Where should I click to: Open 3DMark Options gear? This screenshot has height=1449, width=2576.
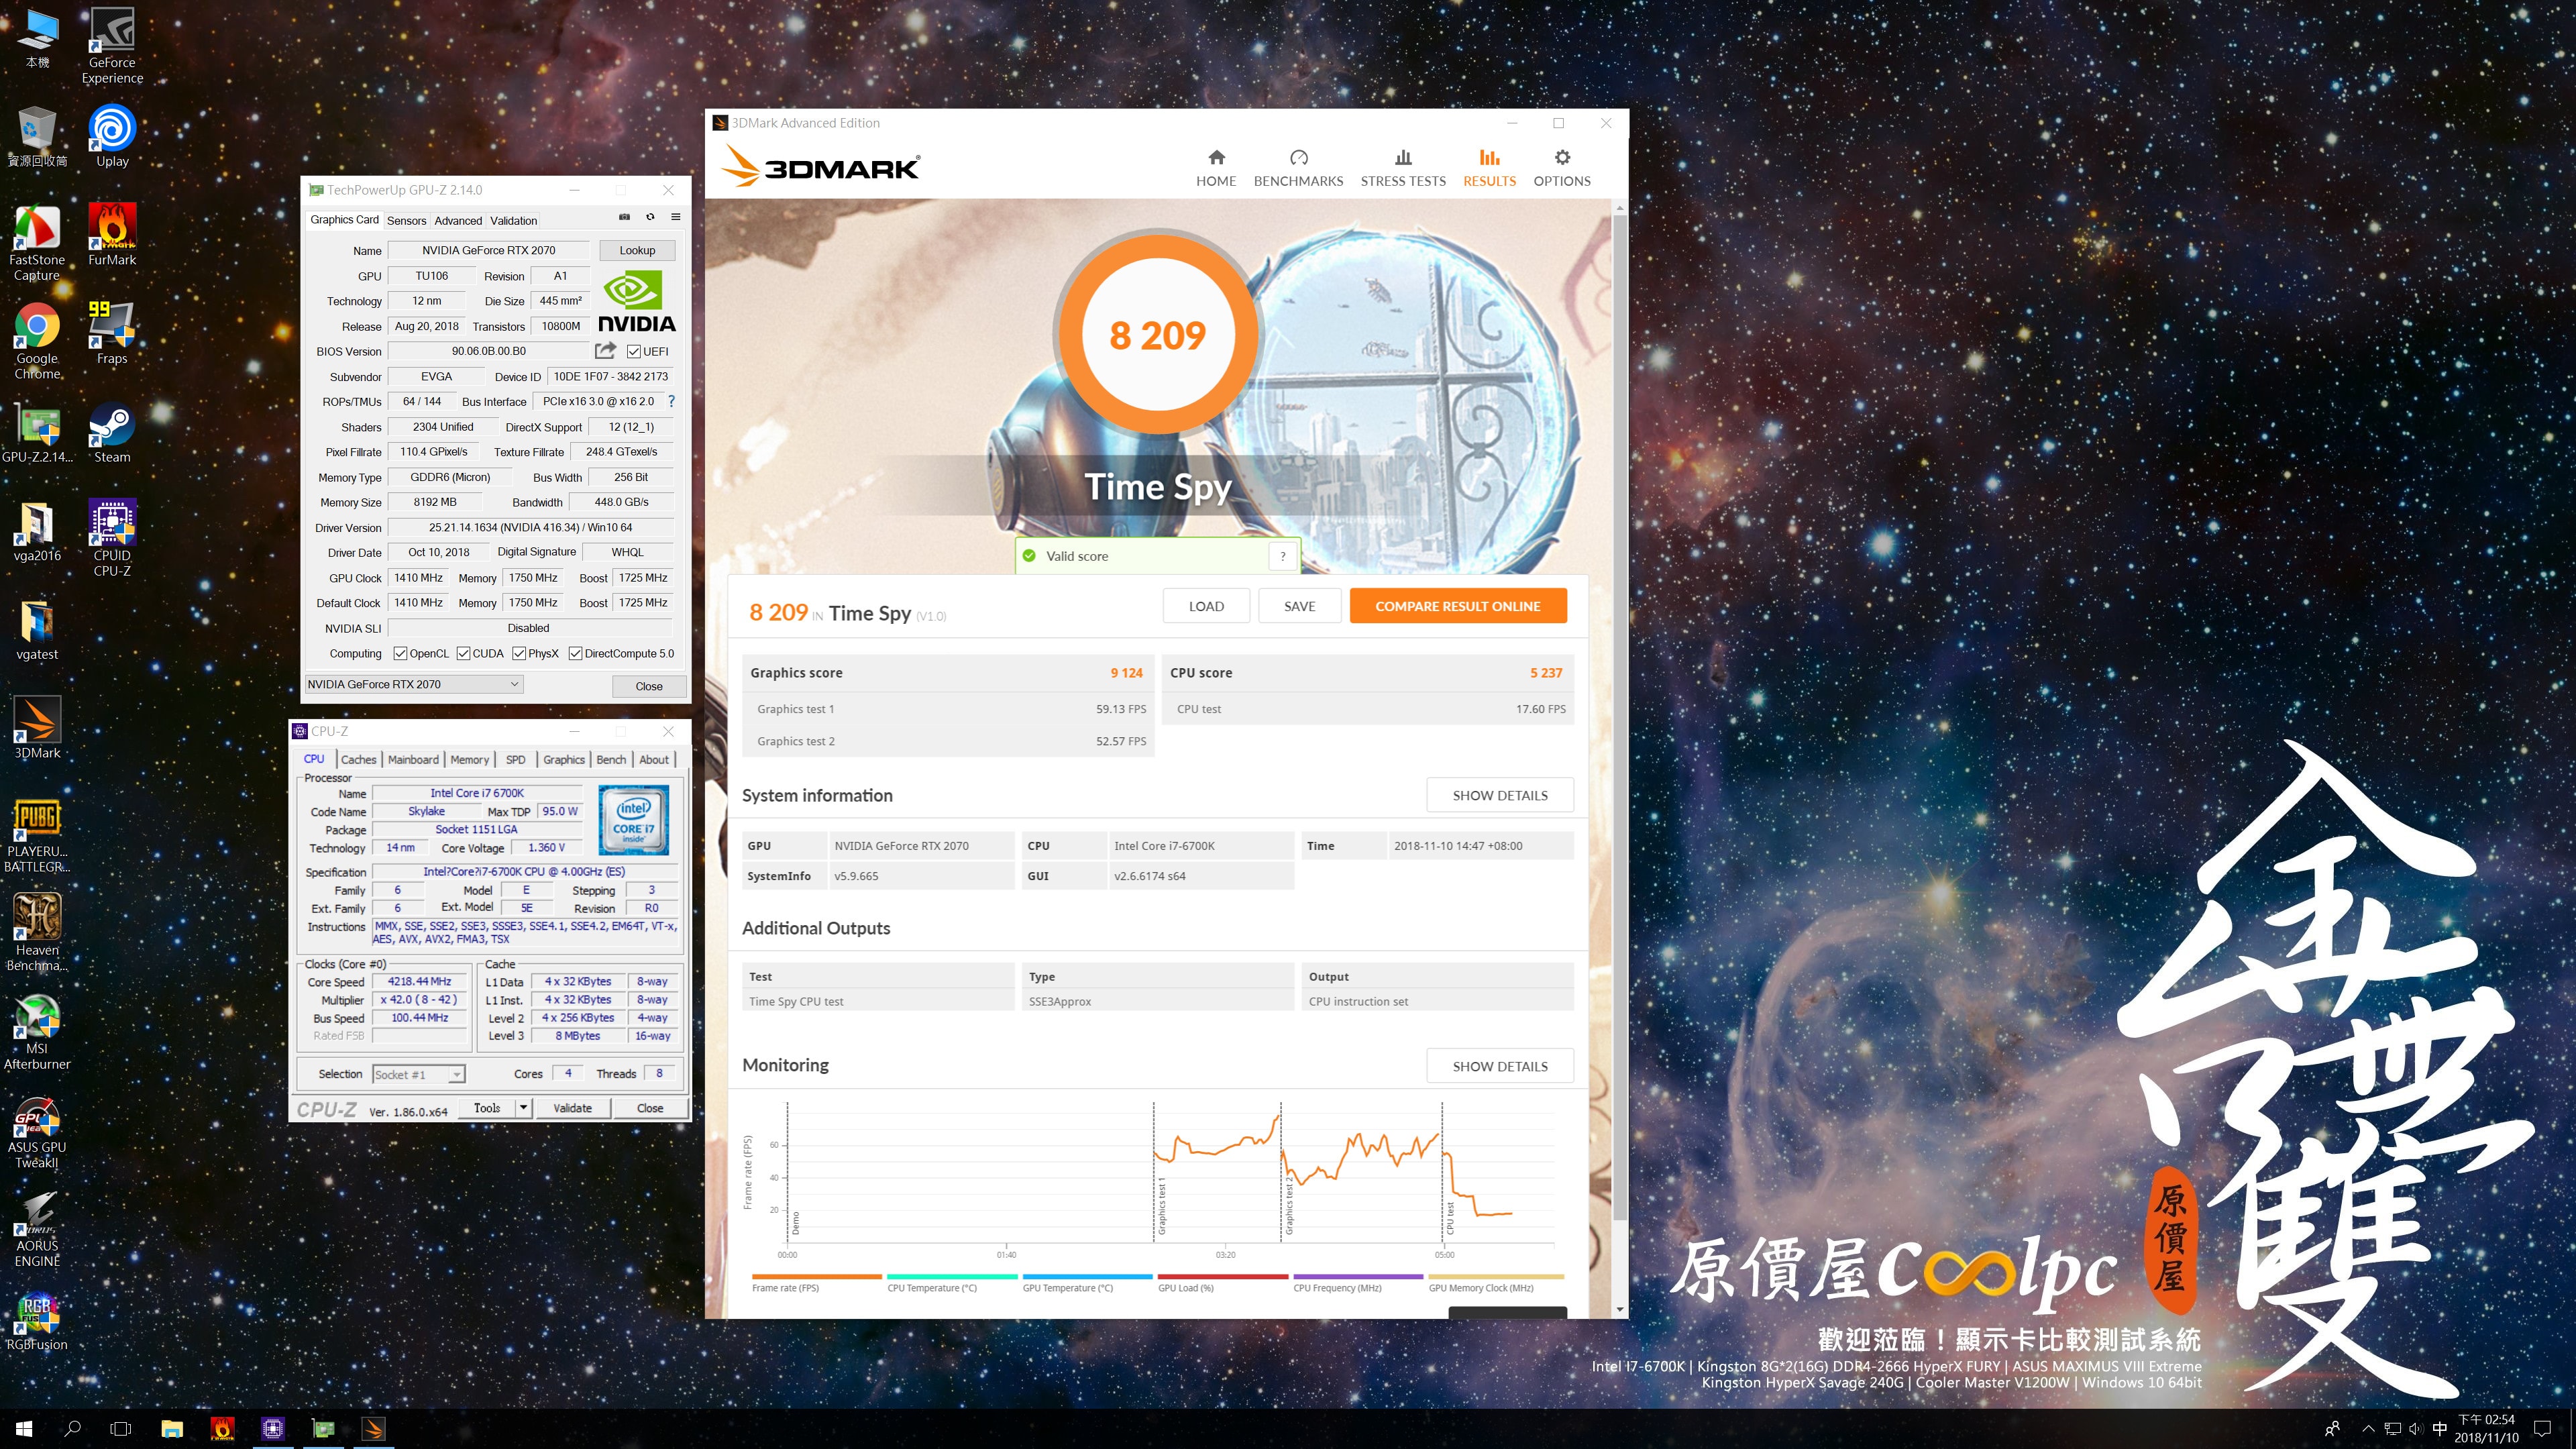(x=1562, y=168)
